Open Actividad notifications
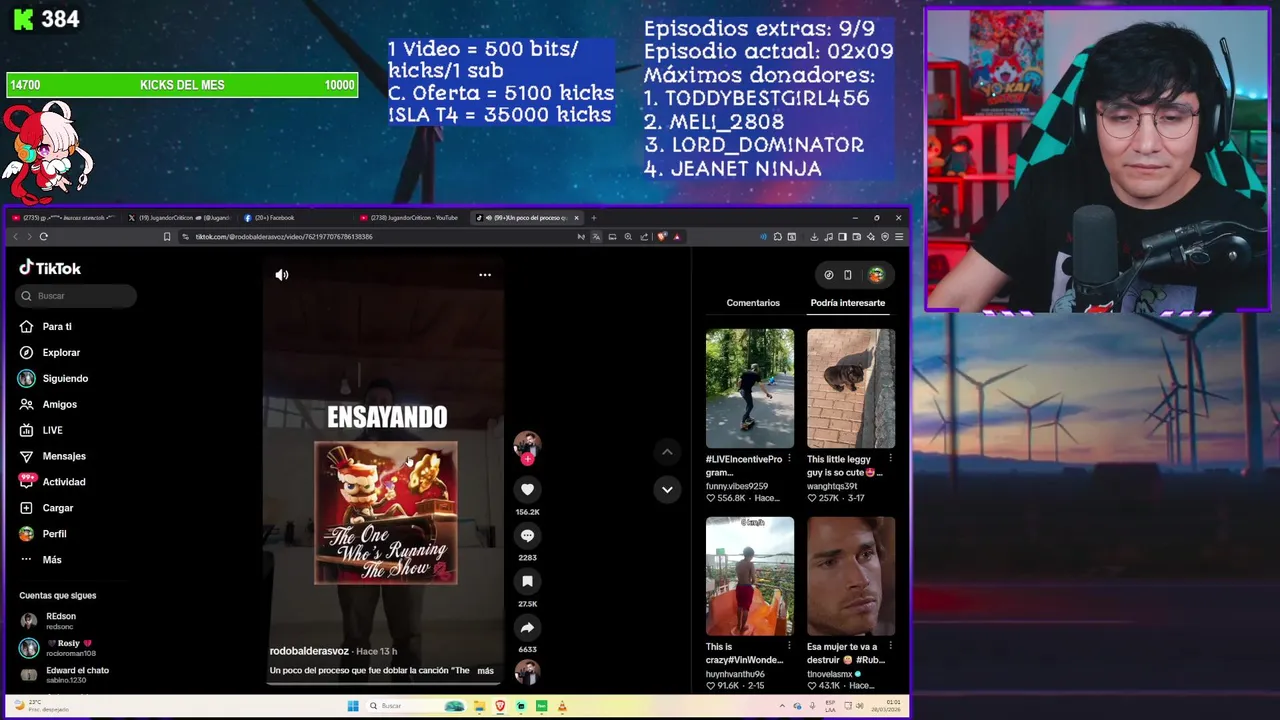The image size is (1280, 720). 52,482
